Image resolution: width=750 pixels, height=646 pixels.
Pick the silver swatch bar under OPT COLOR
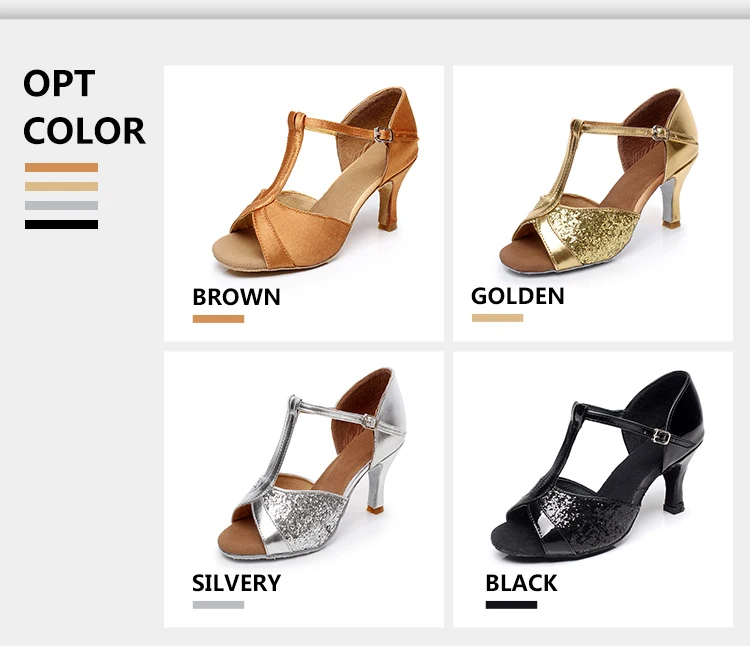tap(61, 206)
